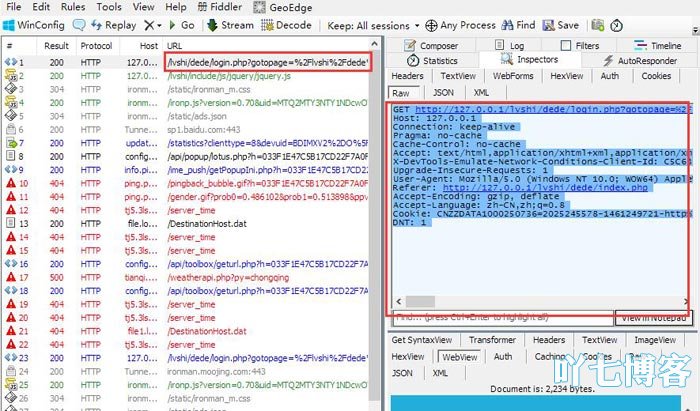Screen dimensions: 700x411
Task: Open request WebForms inspector tab
Action: (x=513, y=76)
